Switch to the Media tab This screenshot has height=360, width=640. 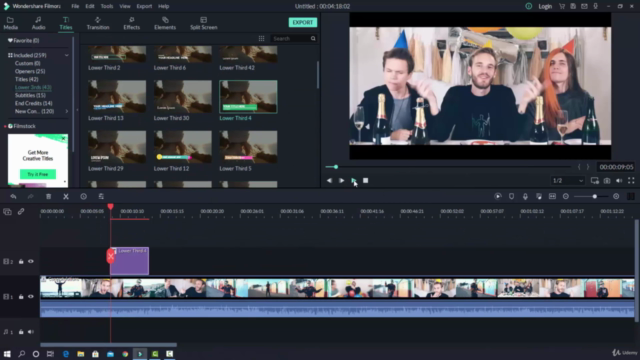point(11,23)
